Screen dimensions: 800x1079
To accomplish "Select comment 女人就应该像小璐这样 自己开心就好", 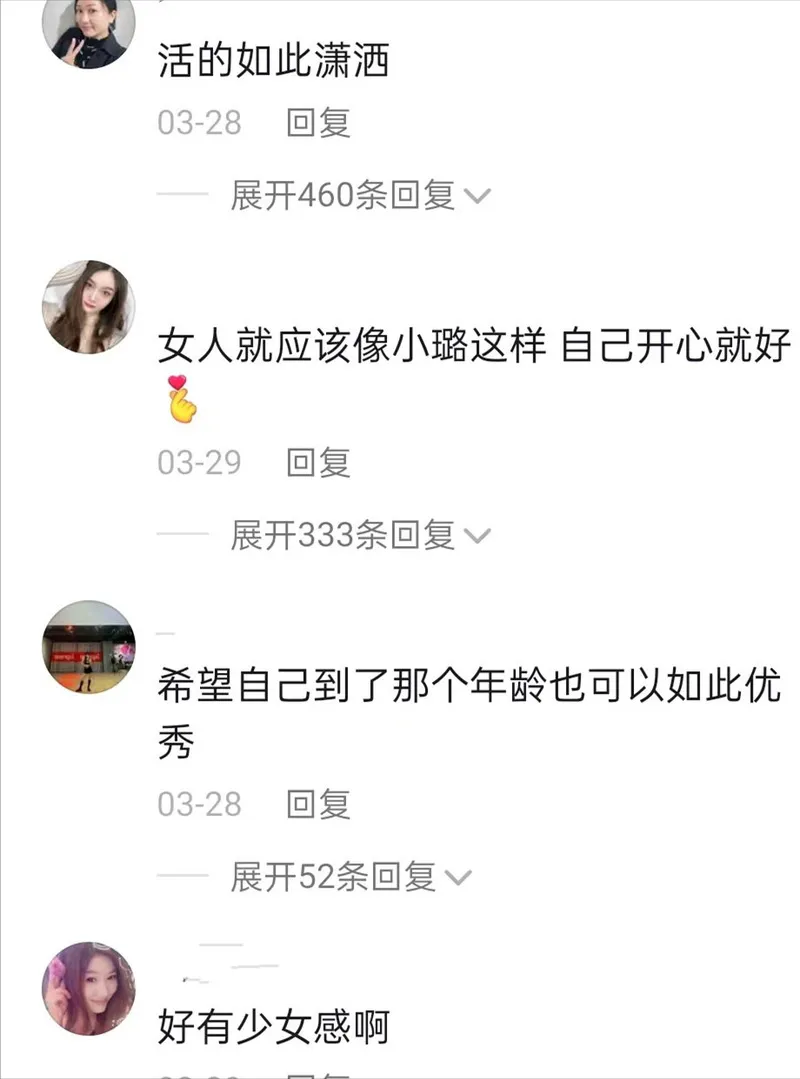I will 475,374.
